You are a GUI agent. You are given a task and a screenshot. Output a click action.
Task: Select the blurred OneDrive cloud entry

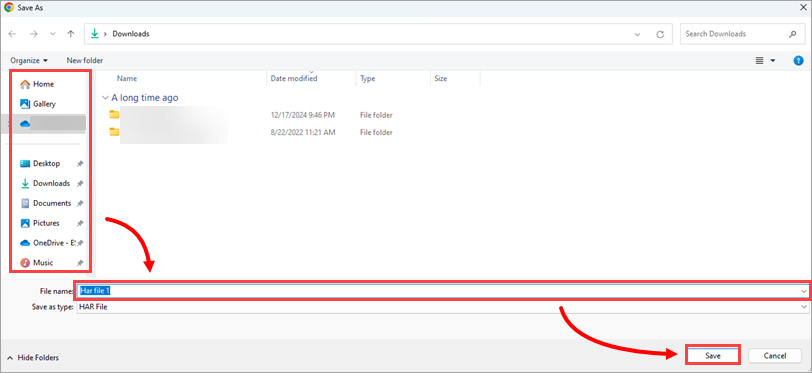coord(52,123)
